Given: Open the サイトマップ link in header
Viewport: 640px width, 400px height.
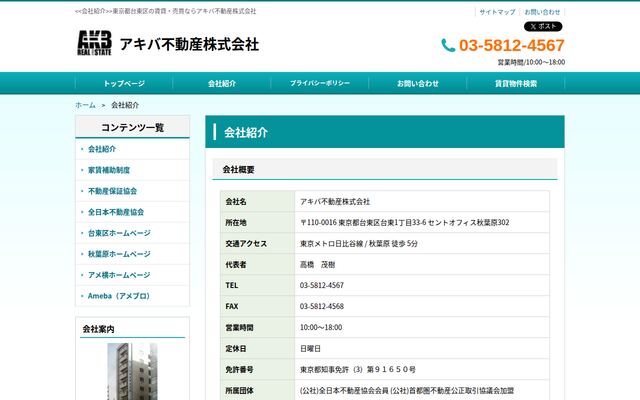Looking at the screenshot, I should pos(497,12).
